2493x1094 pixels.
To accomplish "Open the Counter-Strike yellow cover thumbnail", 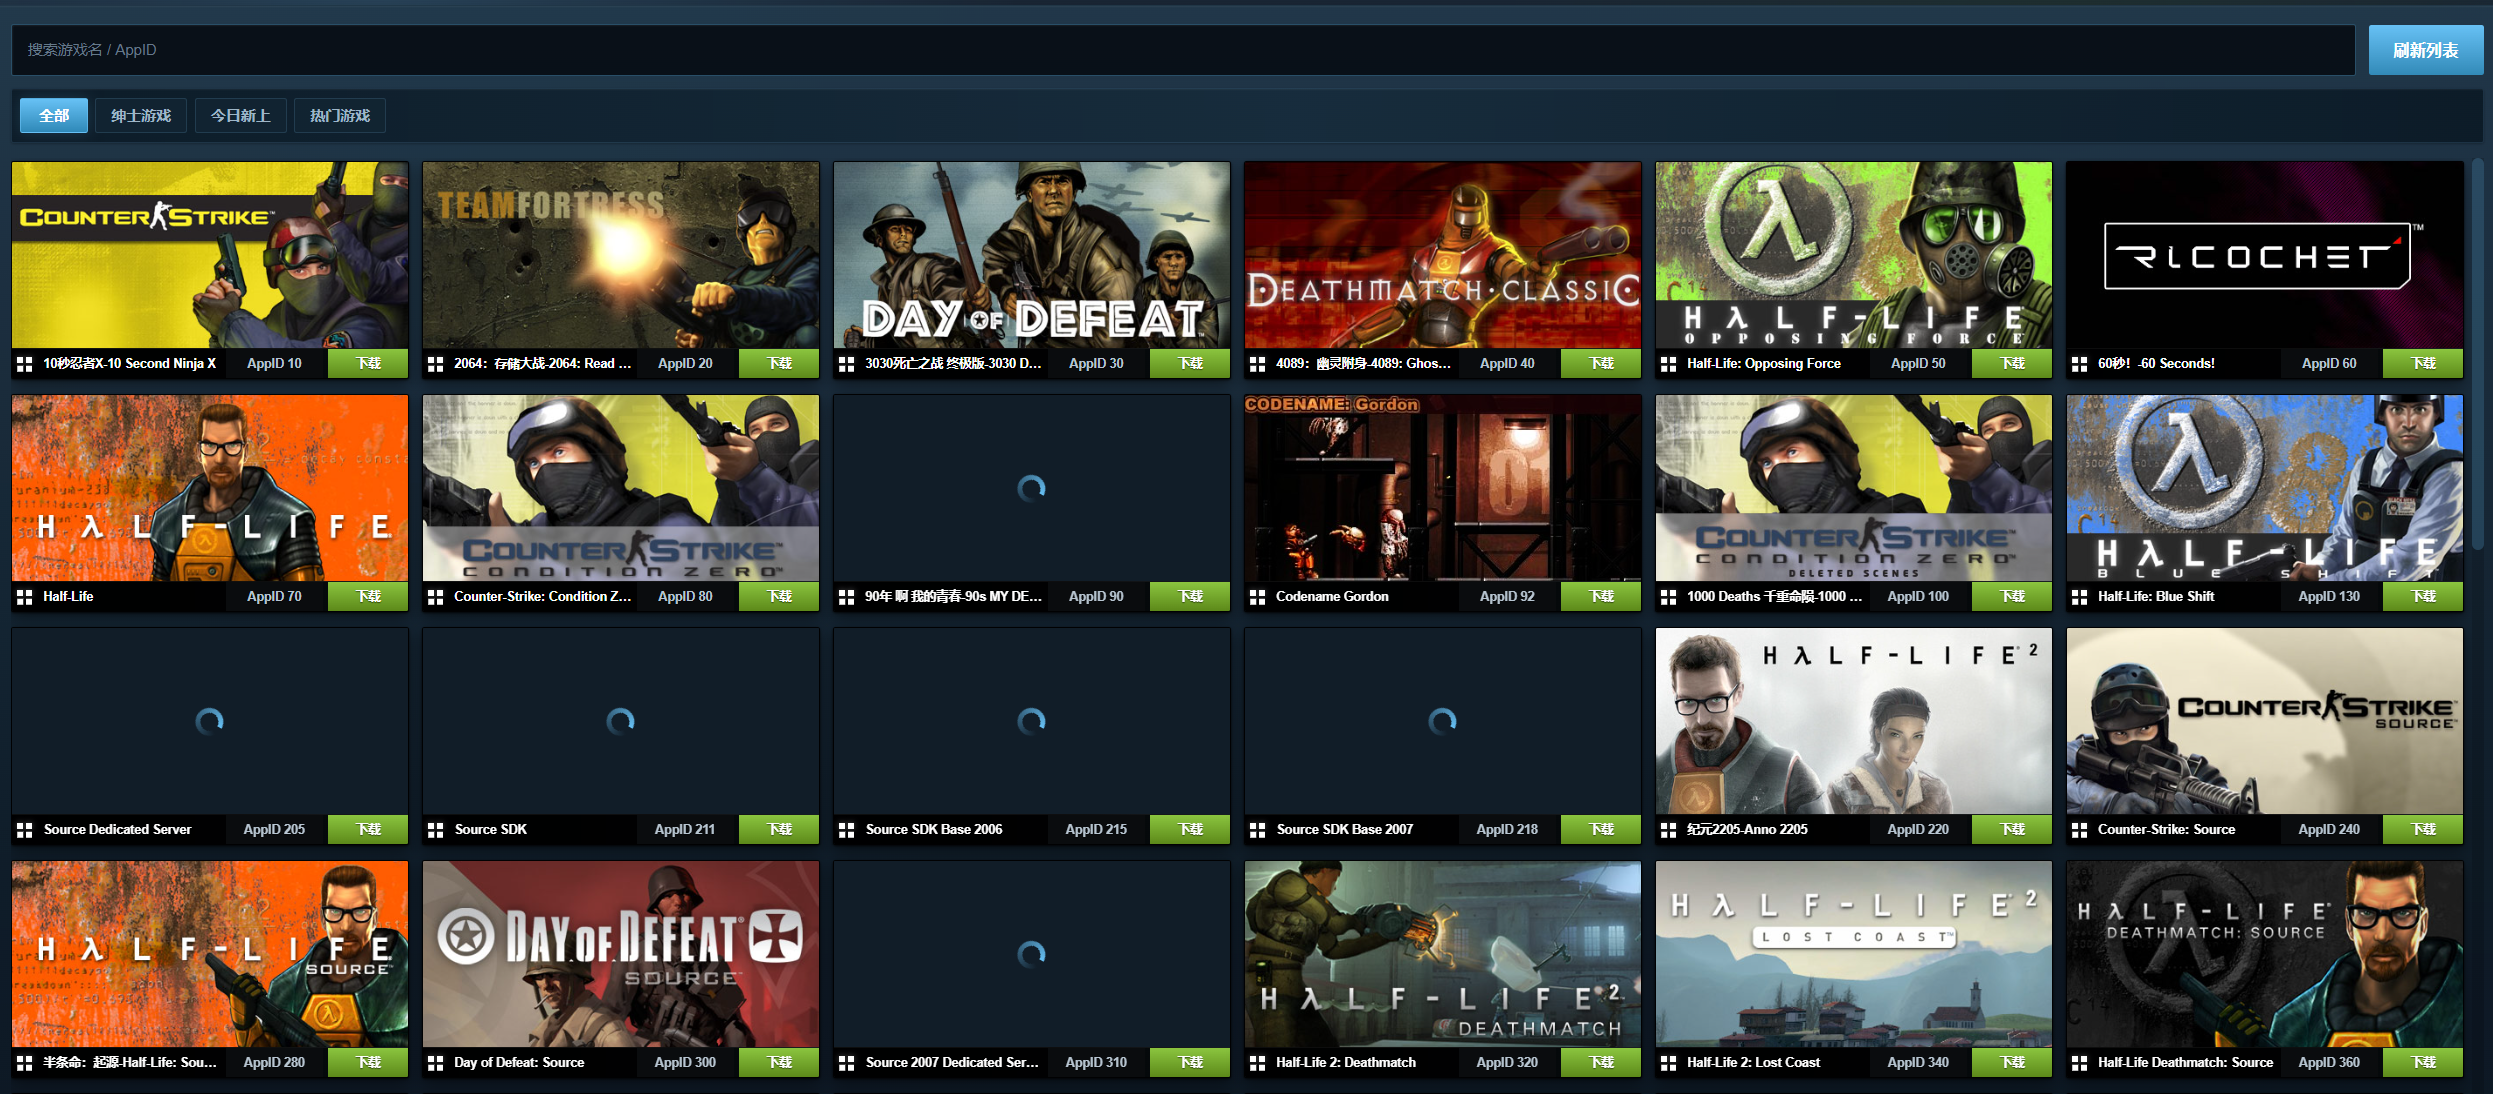I will point(210,255).
